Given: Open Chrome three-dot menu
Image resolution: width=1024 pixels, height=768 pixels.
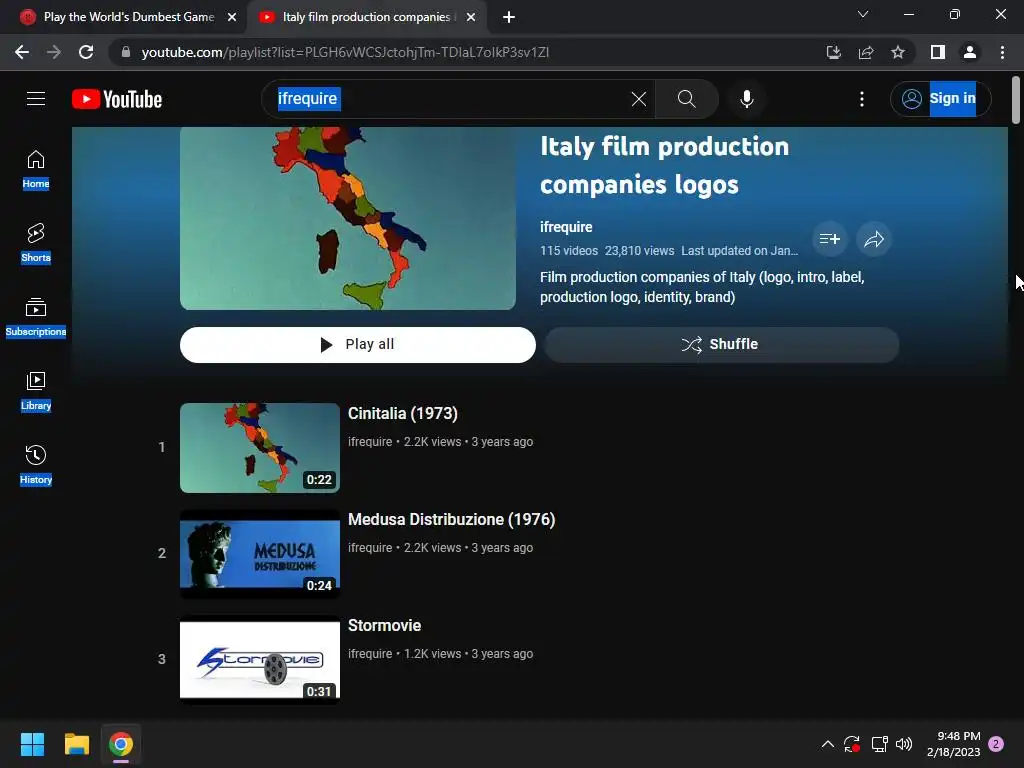Looking at the screenshot, I should coord(1002,52).
